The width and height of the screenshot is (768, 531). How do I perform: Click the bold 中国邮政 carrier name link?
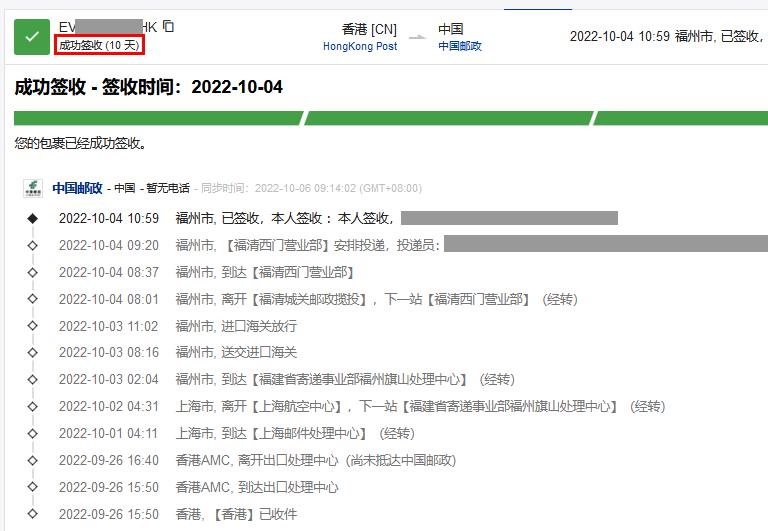[77, 188]
